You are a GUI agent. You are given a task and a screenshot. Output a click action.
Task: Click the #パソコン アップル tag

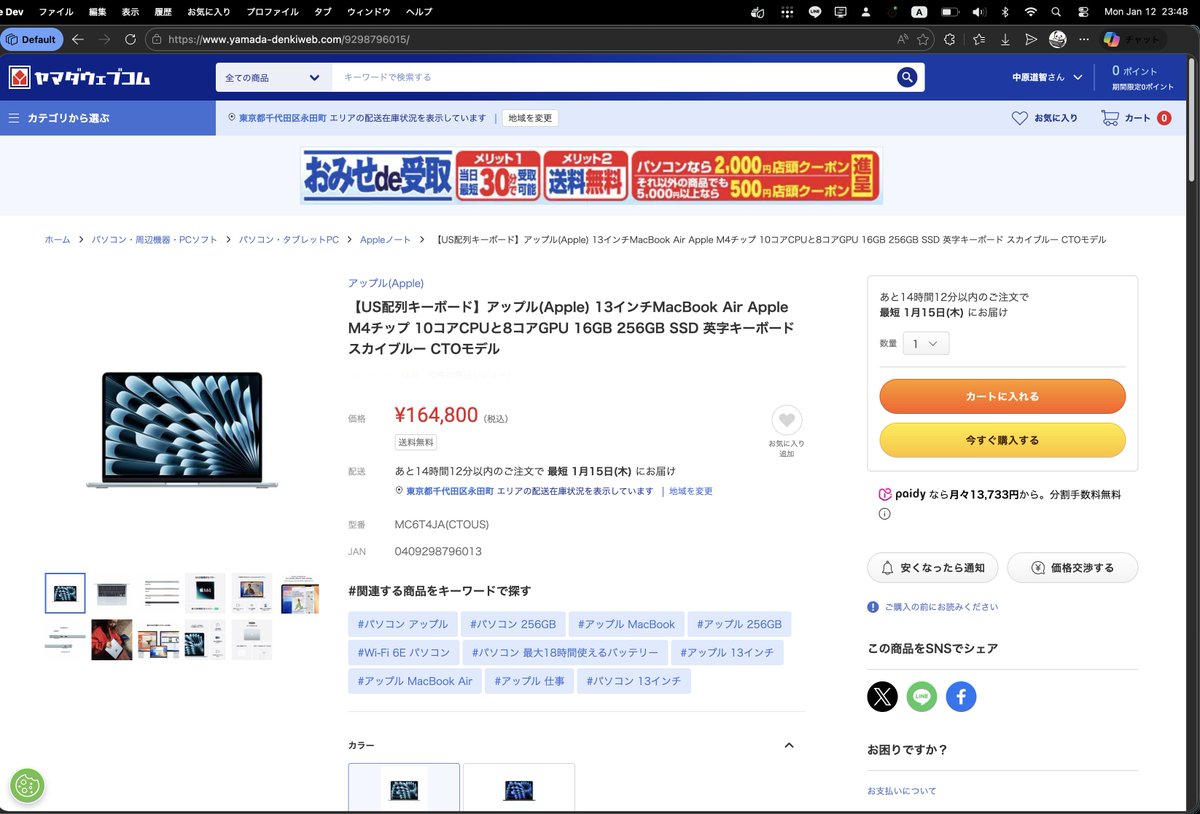click(403, 624)
